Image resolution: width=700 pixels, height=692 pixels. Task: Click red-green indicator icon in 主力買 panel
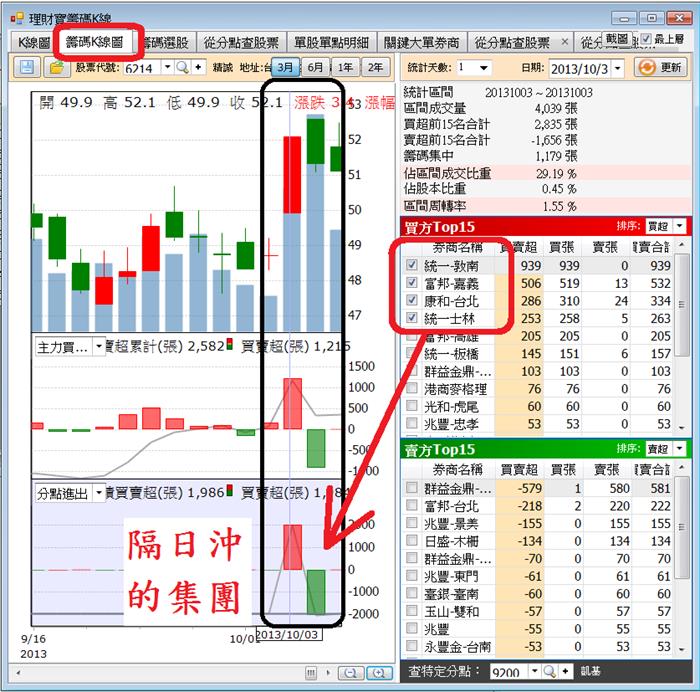click(x=229, y=344)
